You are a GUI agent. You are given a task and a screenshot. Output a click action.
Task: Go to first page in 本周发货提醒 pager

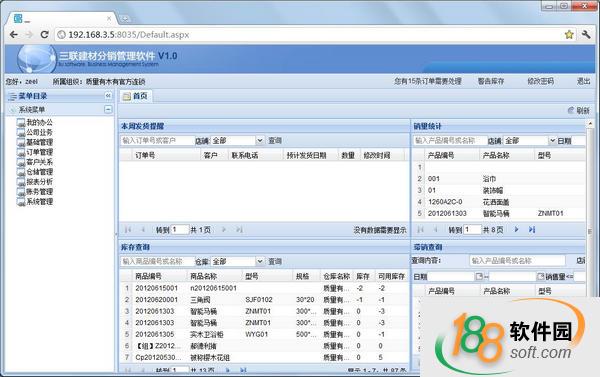click(128, 230)
